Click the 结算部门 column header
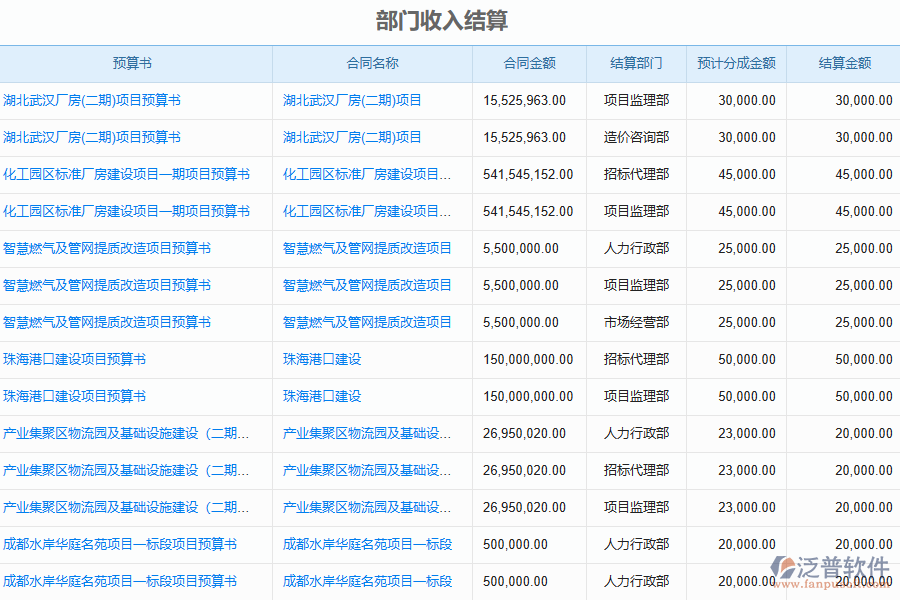Screen dimensions: 900x600 pyautogui.click(x=636, y=63)
